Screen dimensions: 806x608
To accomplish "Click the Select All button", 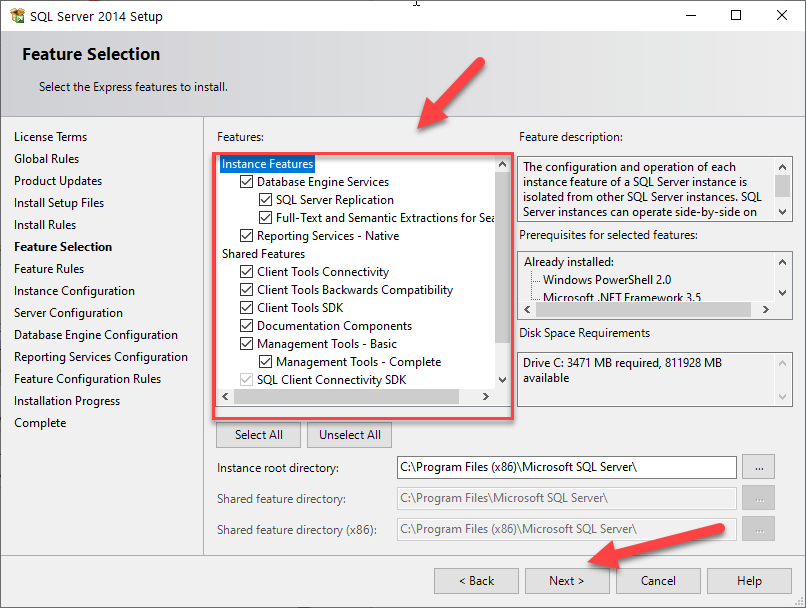I will [259, 435].
